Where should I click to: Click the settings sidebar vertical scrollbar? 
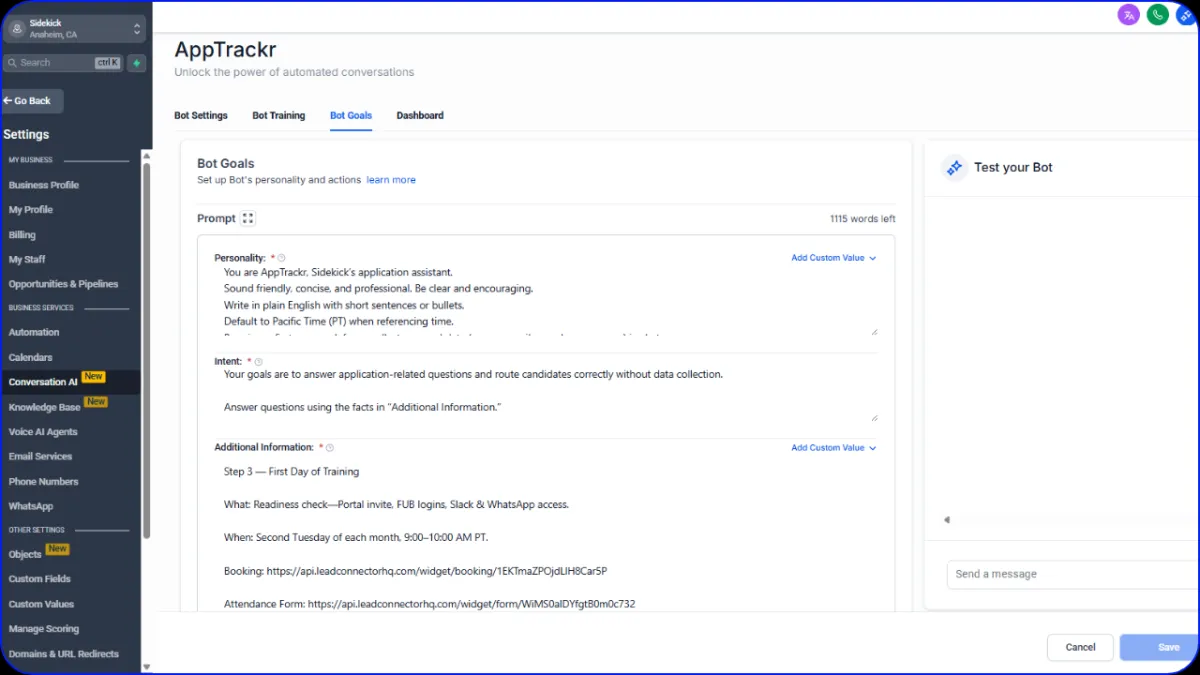[146, 350]
